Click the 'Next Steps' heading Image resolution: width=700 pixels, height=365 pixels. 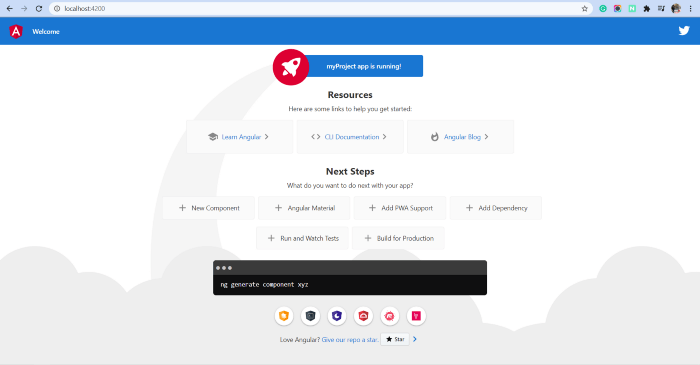coord(350,171)
